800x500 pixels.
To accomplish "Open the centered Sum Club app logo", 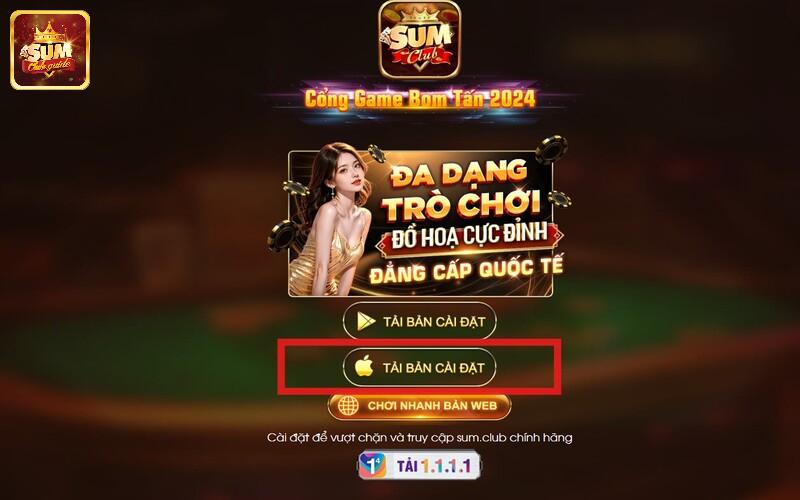I will click(x=419, y=39).
